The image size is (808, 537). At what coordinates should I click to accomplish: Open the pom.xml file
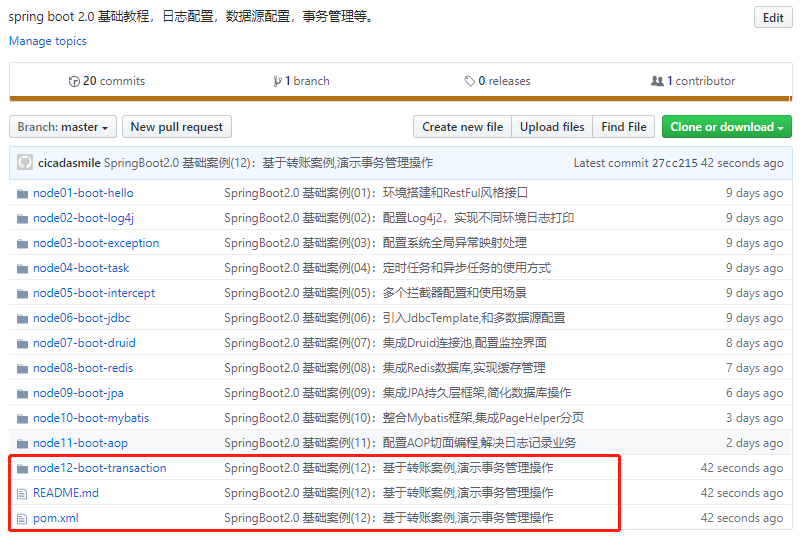coord(56,518)
